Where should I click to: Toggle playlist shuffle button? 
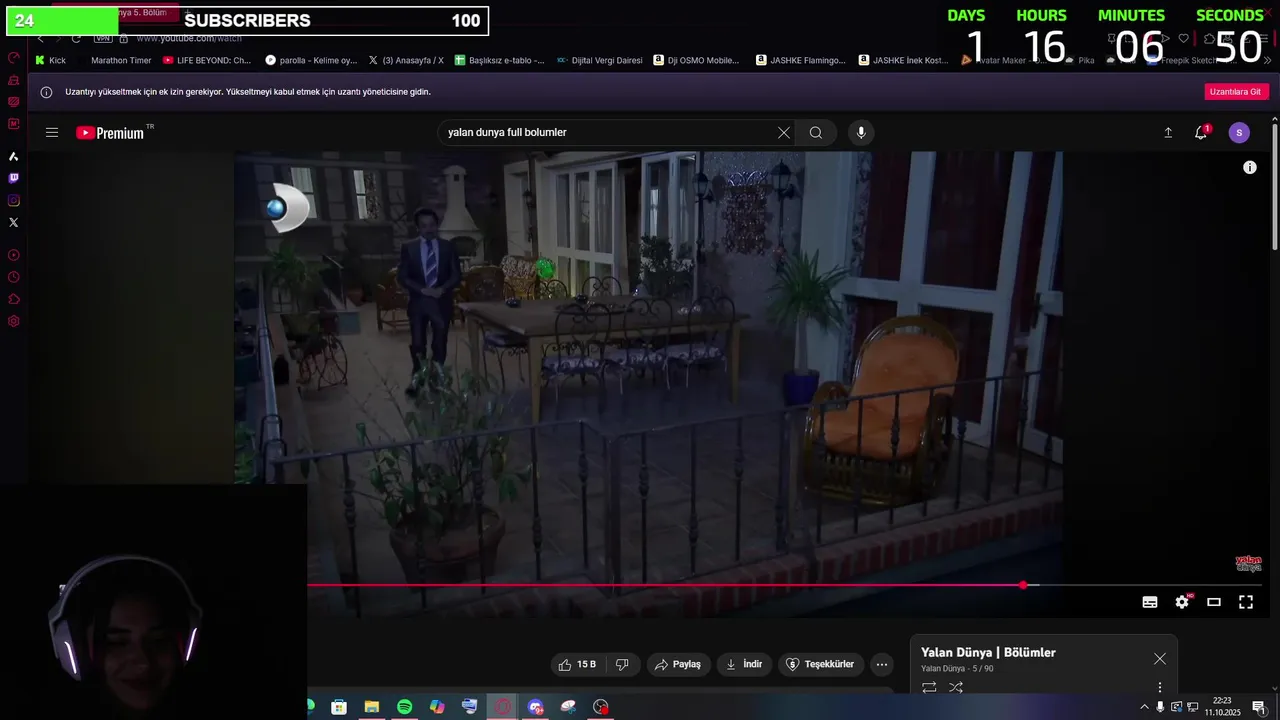[x=956, y=687]
